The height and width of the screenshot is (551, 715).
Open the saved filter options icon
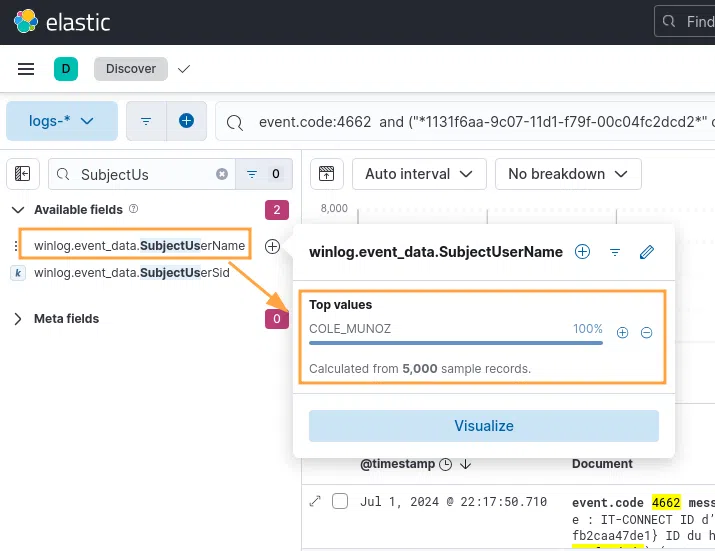[x=146, y=121]
